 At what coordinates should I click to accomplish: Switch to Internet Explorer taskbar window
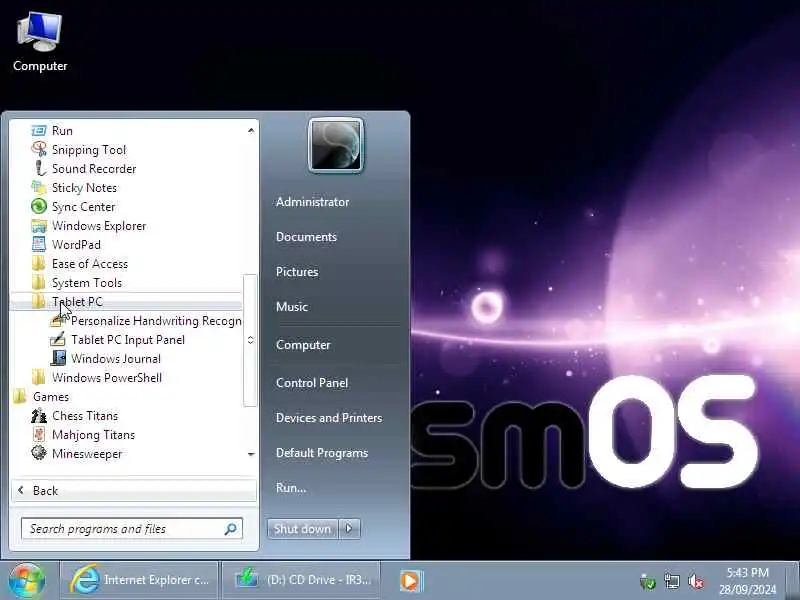pos(139,580)
